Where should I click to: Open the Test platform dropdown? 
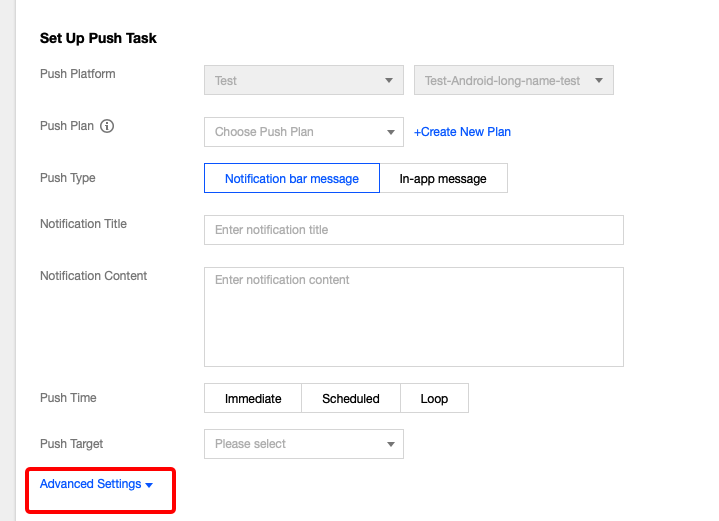pyautogui.click(x=303, y=81)
